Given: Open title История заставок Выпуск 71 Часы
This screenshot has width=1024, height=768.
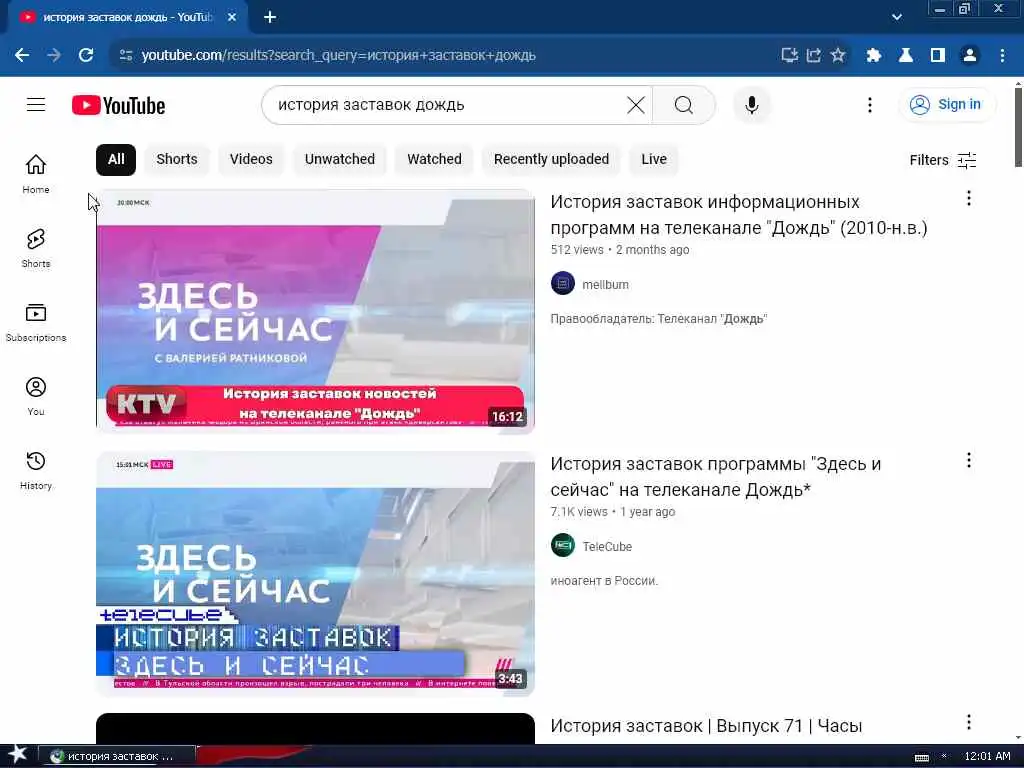Looking at the screenshot, I should (x=706, y=726).
